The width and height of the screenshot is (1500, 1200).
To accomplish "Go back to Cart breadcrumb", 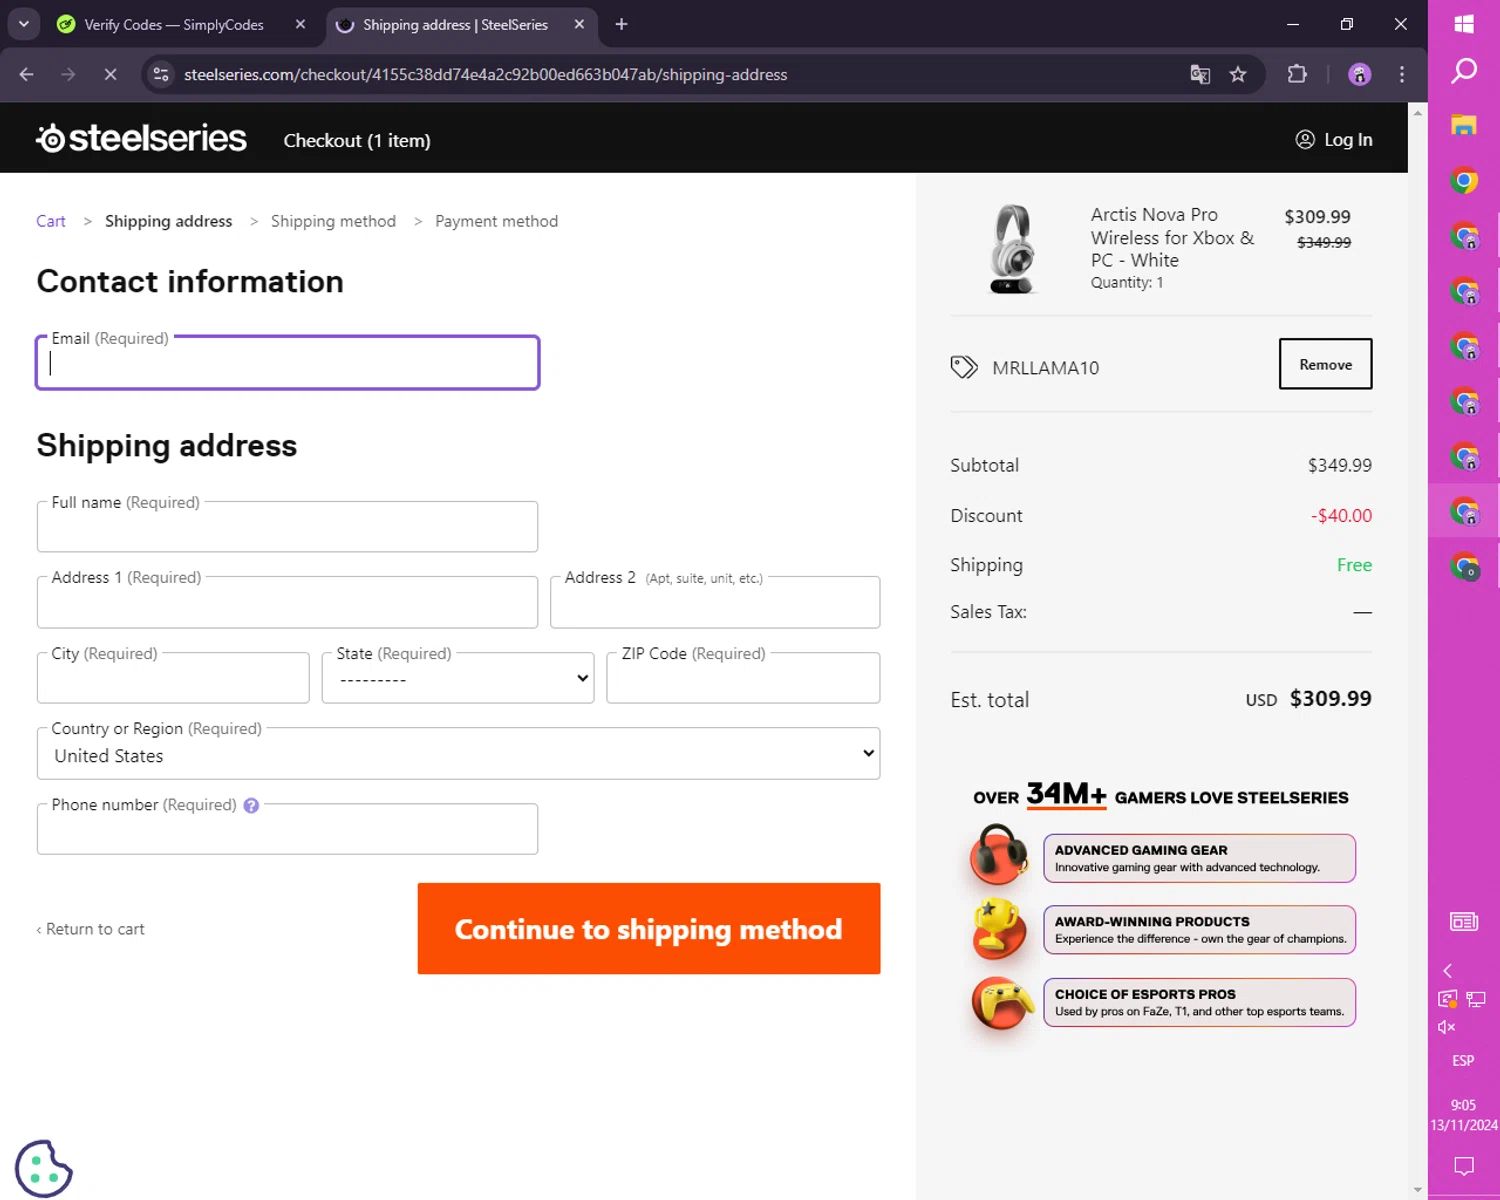I will (x=51, y=221).
